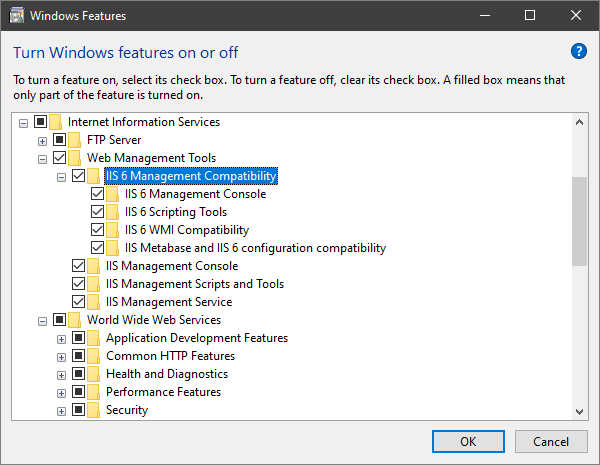Select the IIS 6 WMI Compatibility label
This screenshot has height=465, width=600.
(187, 230)
